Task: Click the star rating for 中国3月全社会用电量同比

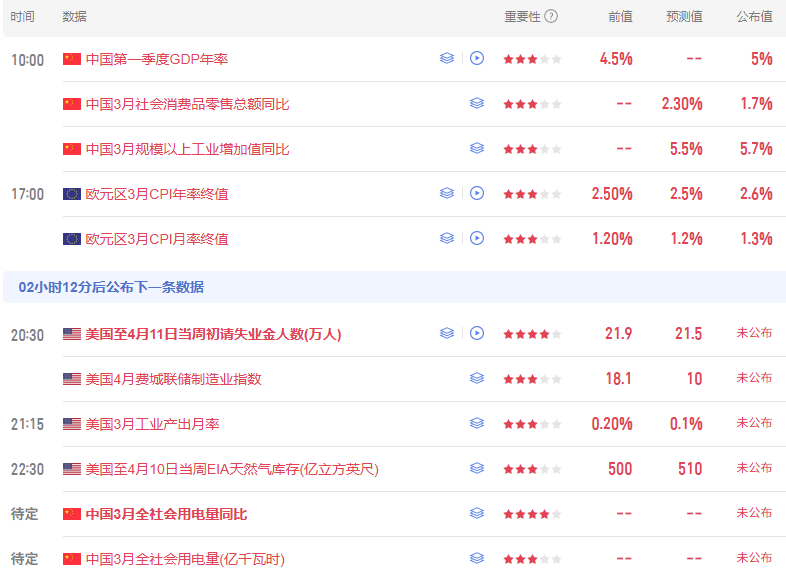Action: [532, 514]
